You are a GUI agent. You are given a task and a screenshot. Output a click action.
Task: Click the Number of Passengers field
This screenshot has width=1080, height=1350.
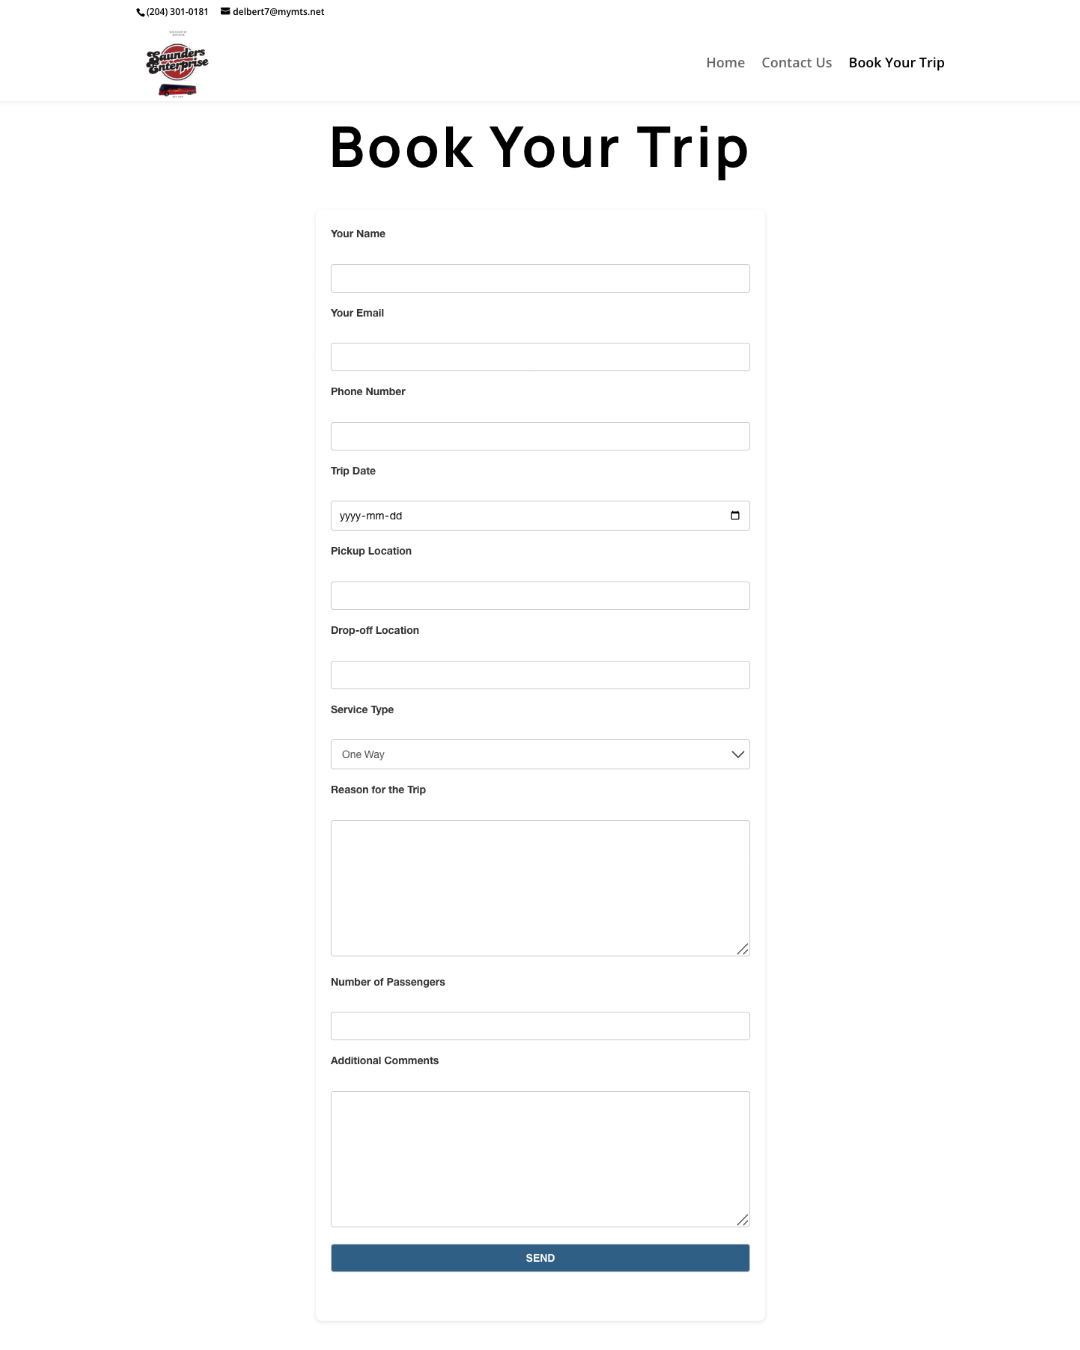click(540, 1026)
